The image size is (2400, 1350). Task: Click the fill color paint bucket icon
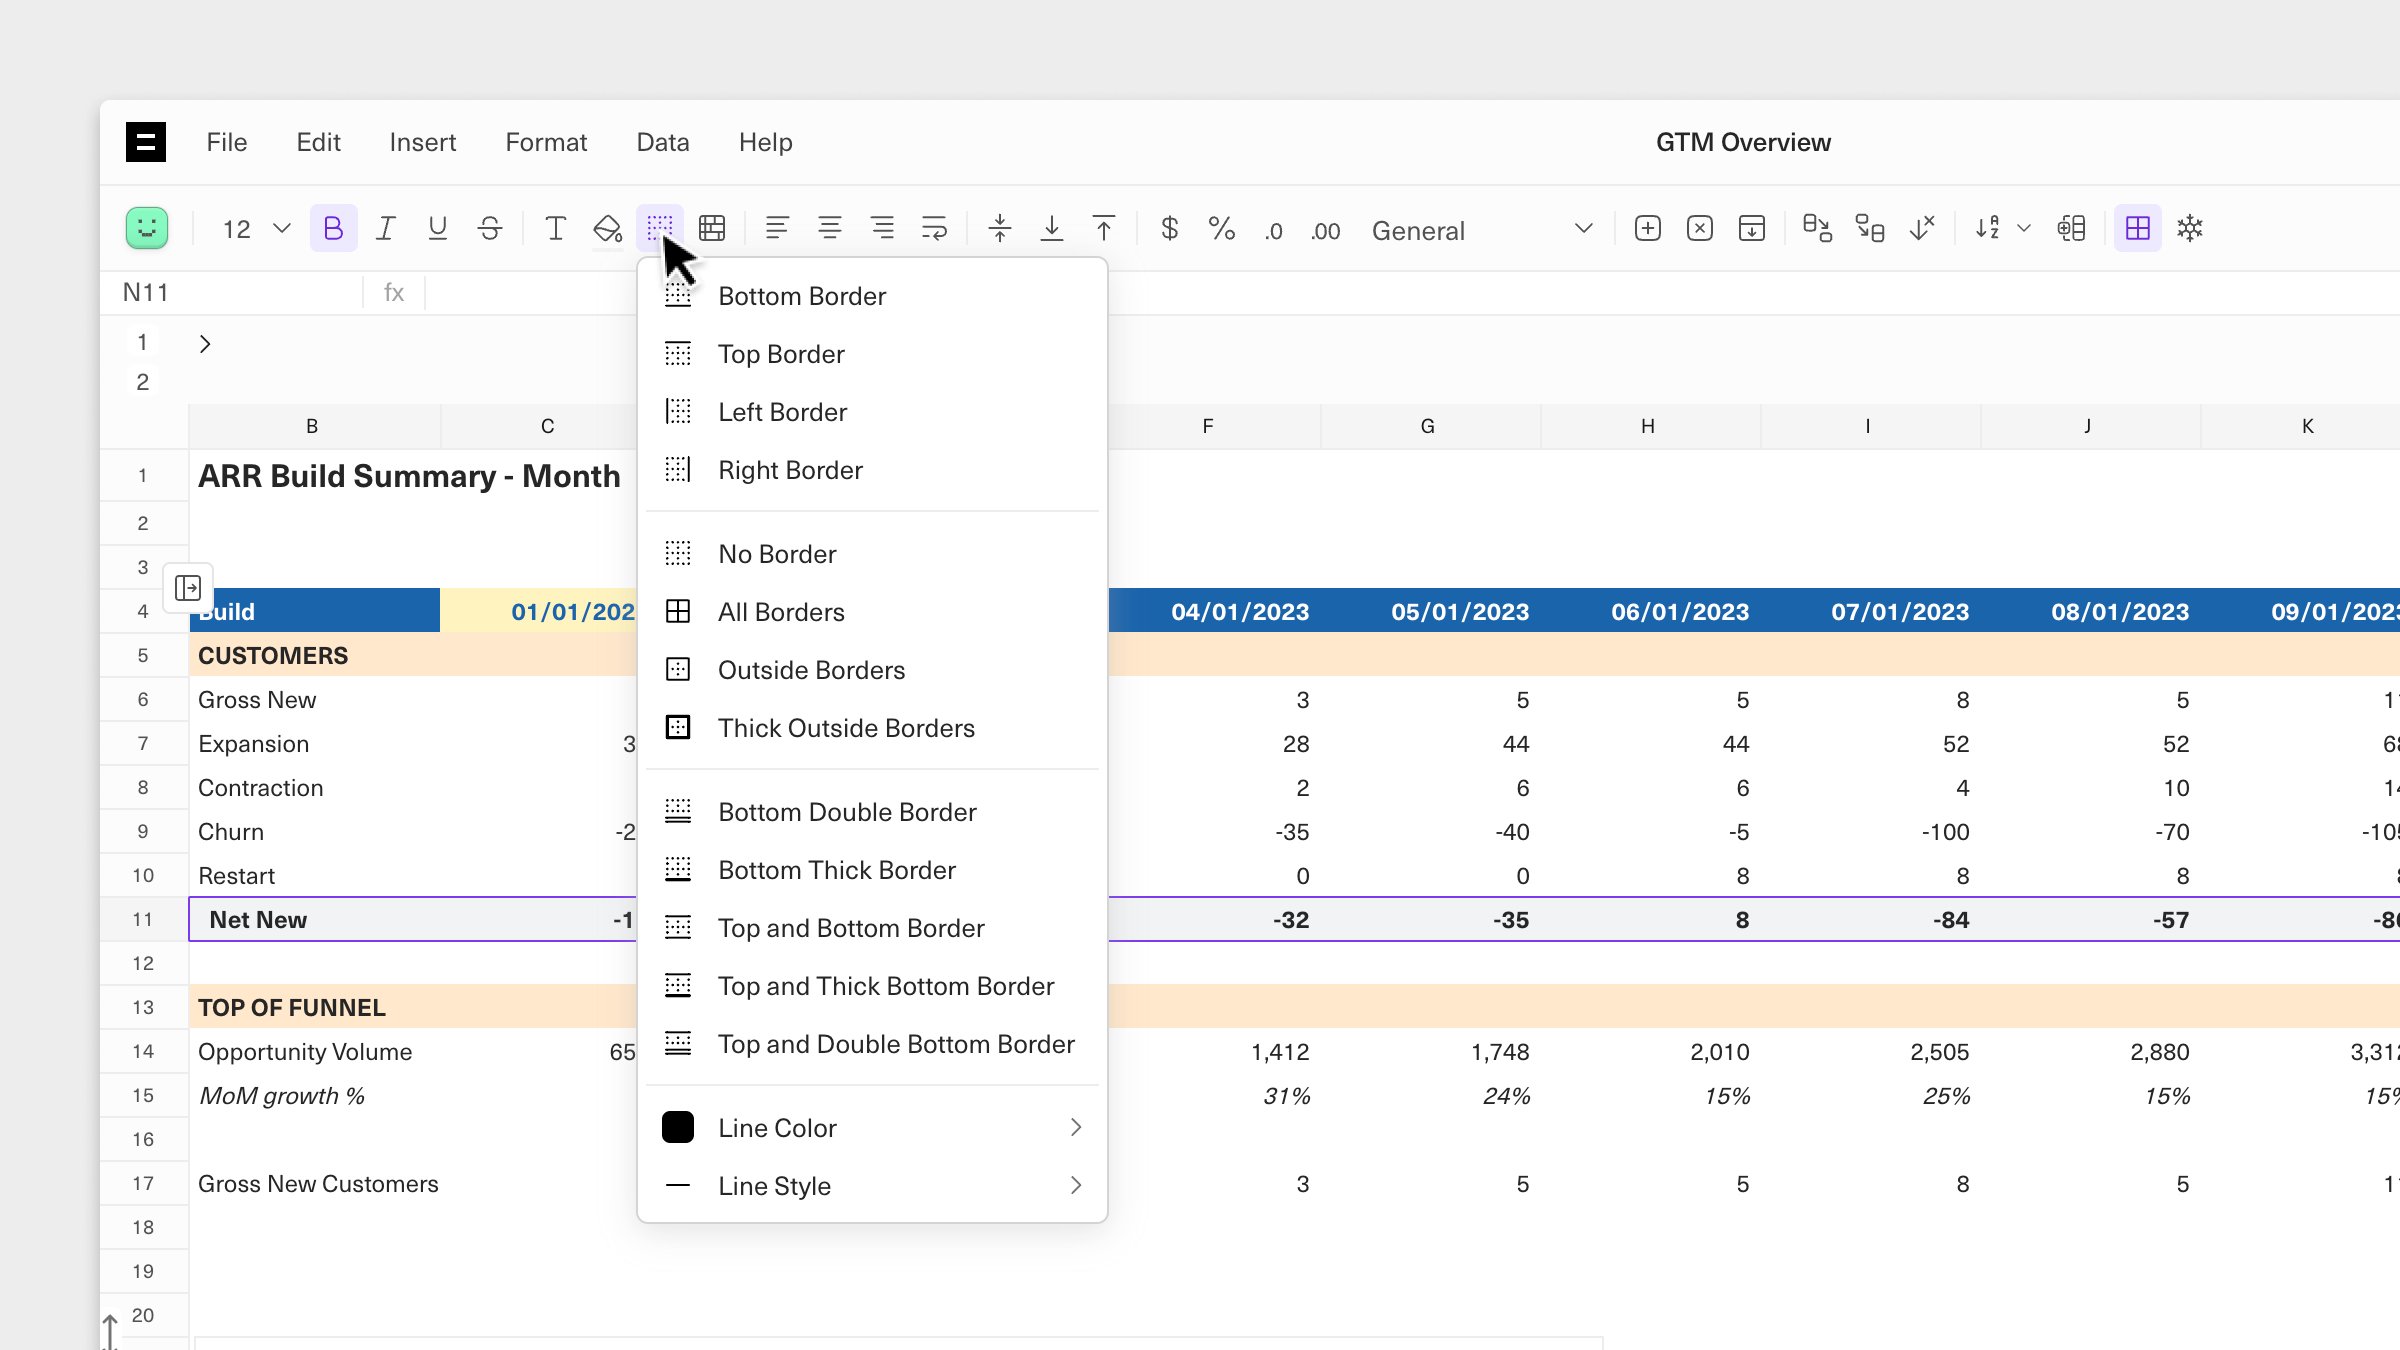[x=607, y=229]
